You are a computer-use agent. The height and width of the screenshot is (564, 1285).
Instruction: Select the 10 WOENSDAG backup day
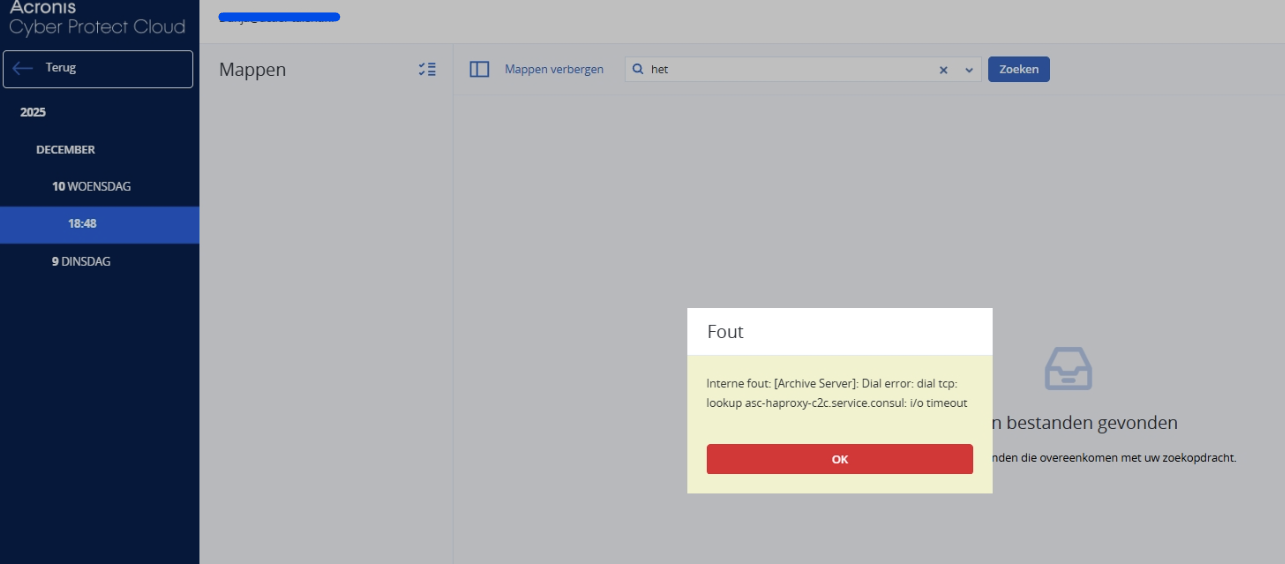pos(91,187)
